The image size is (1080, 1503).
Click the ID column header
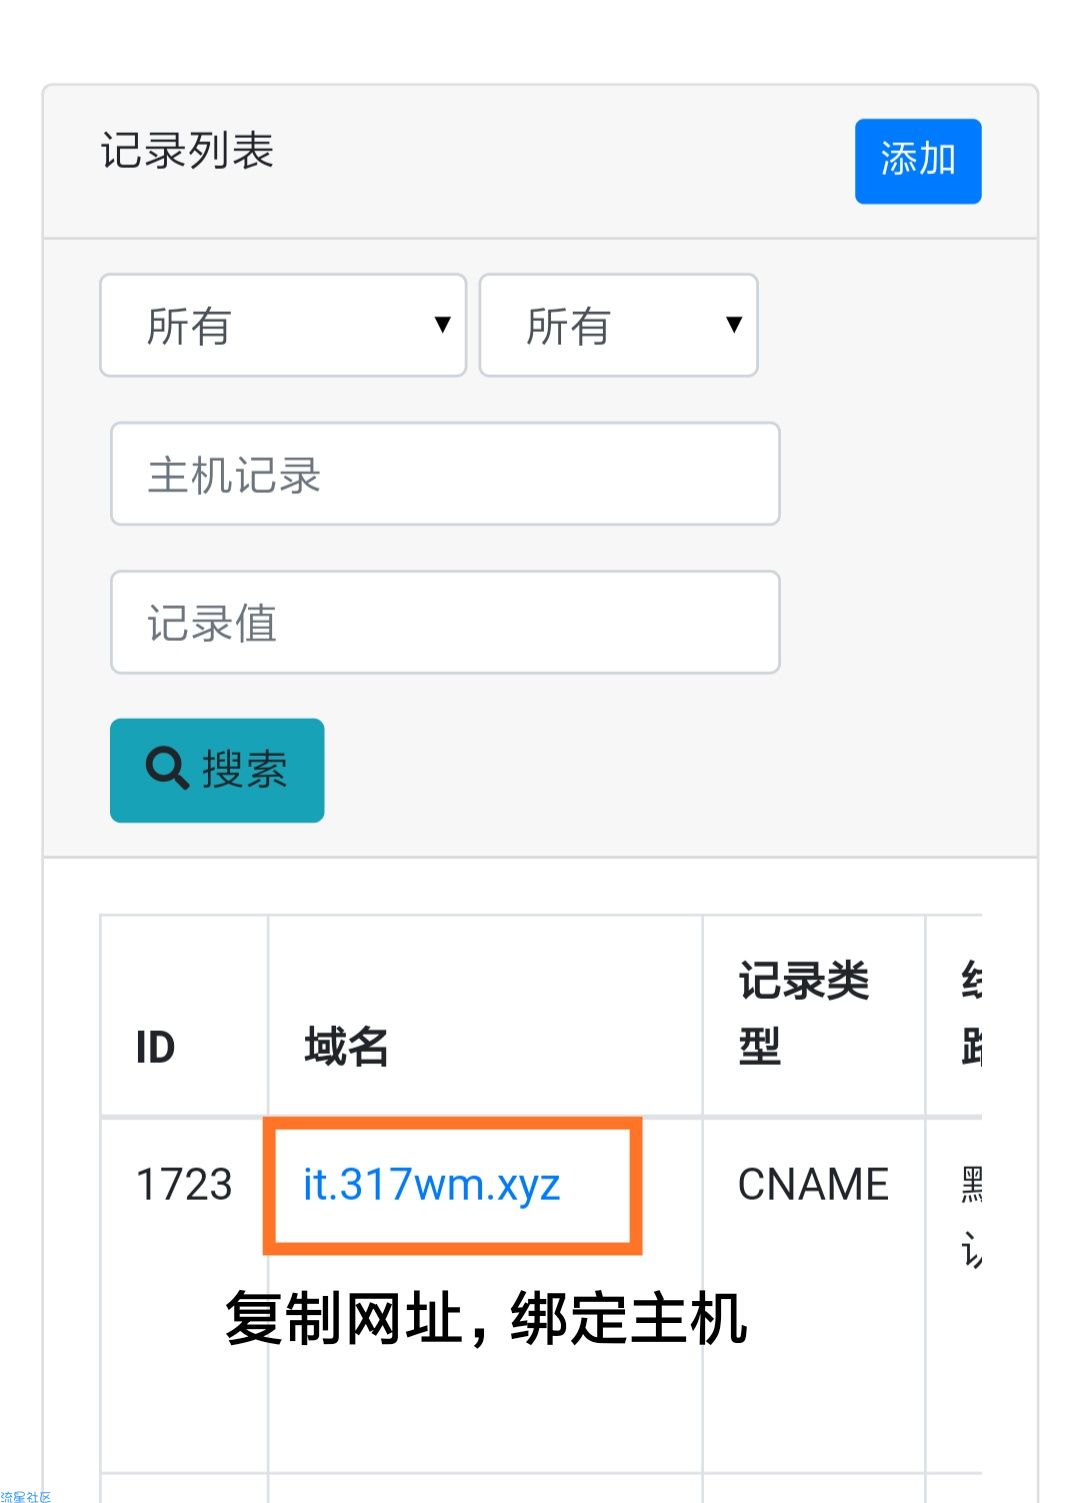[x=156, y=1047]
